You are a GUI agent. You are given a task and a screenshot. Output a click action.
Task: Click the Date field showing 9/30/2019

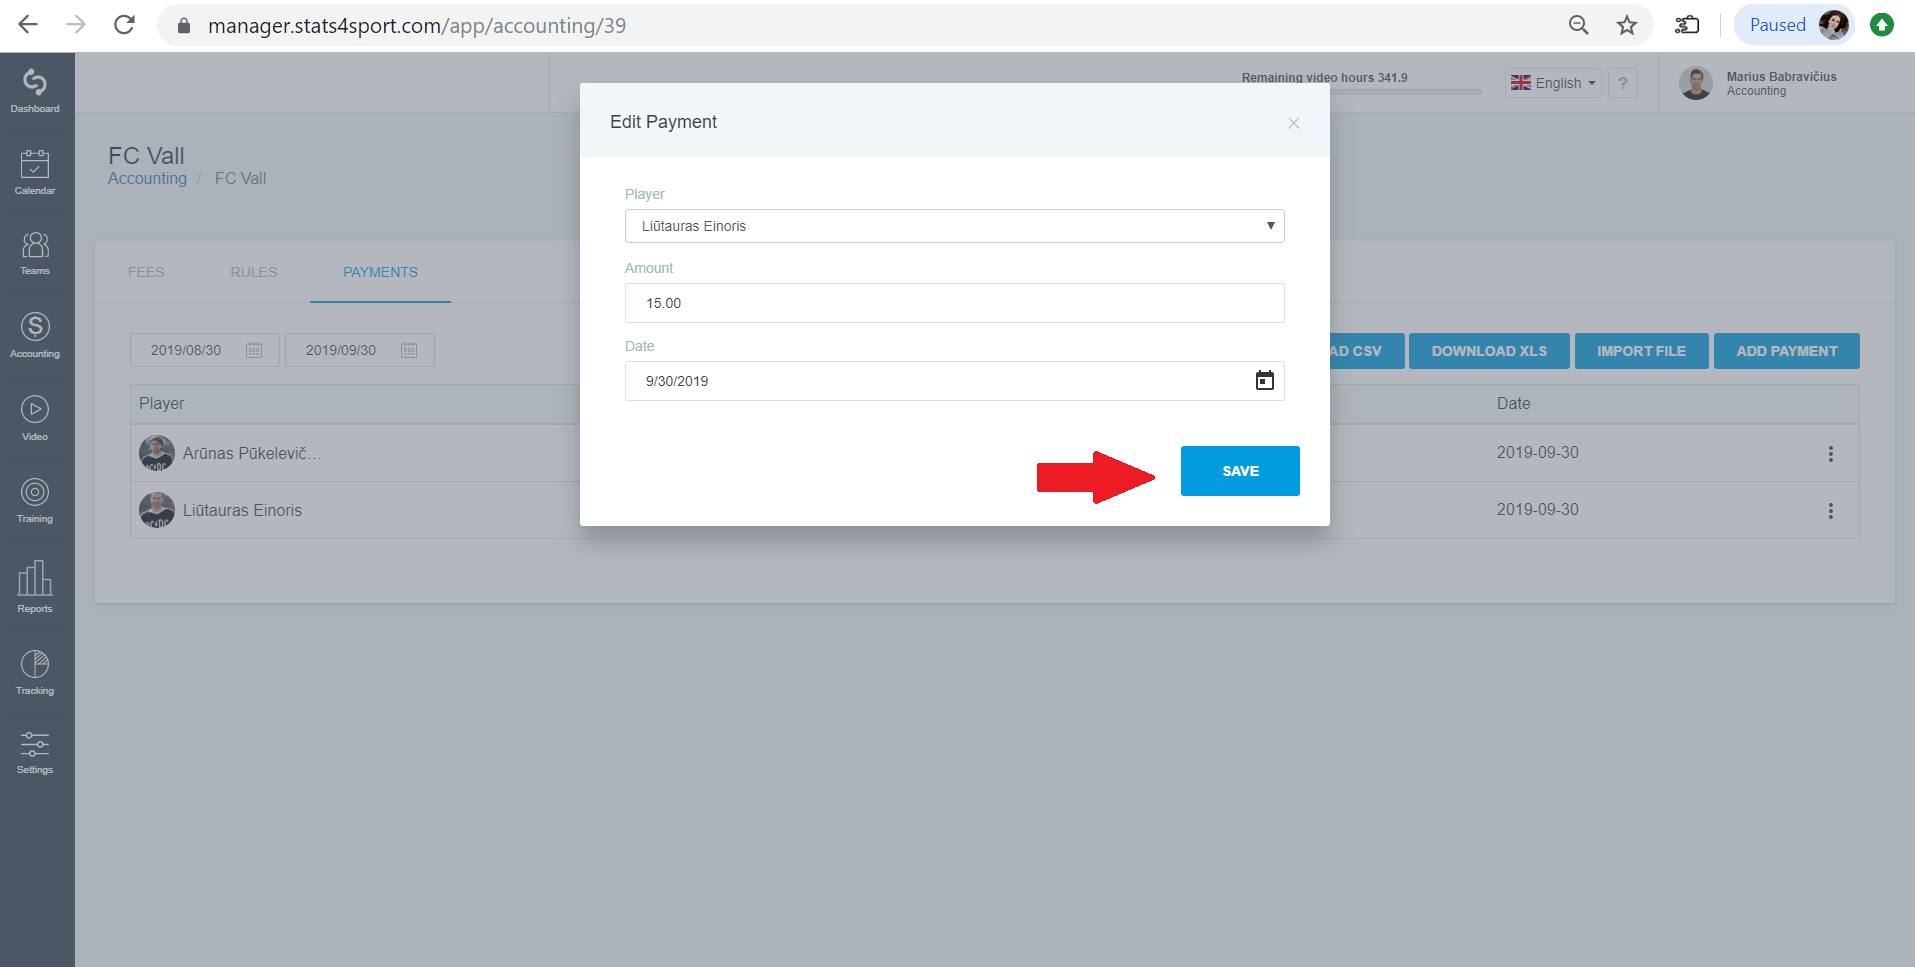pyautogui.click(x=955, y=381)
